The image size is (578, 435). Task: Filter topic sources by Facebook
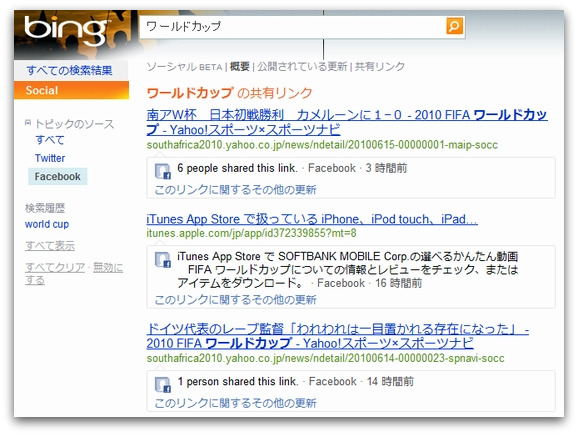[x=58, y=177]
